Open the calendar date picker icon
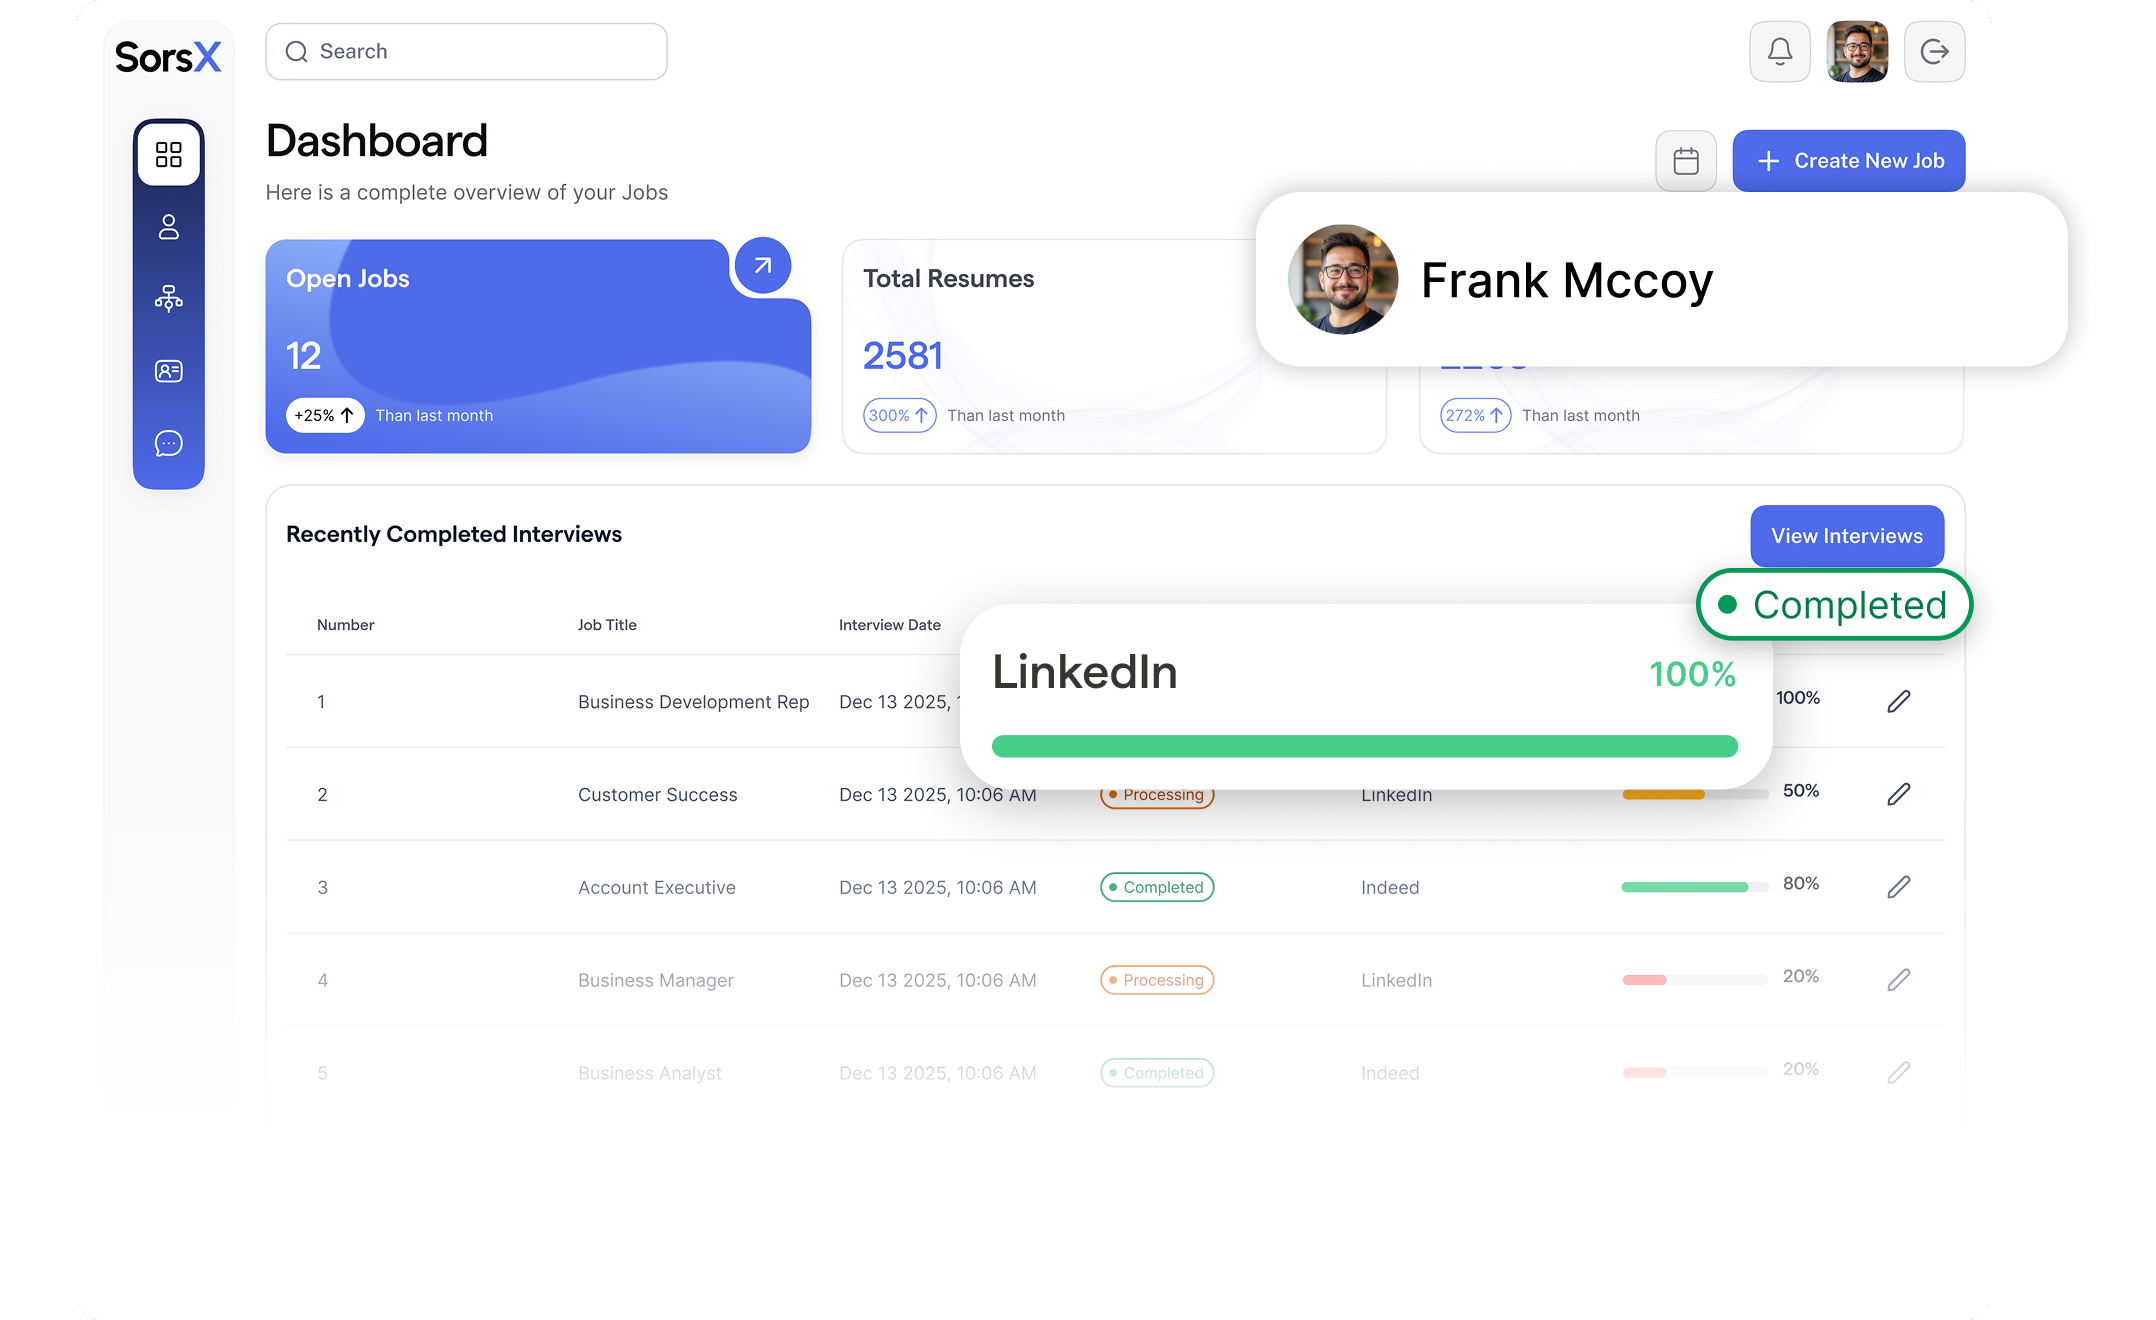Viewport: 2156px width, 1320px height. click(1685, 160)
